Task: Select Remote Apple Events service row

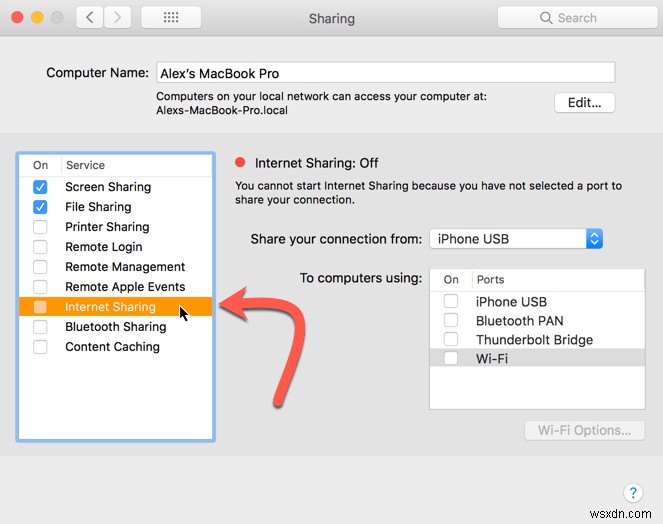Action: coord(115,287)
